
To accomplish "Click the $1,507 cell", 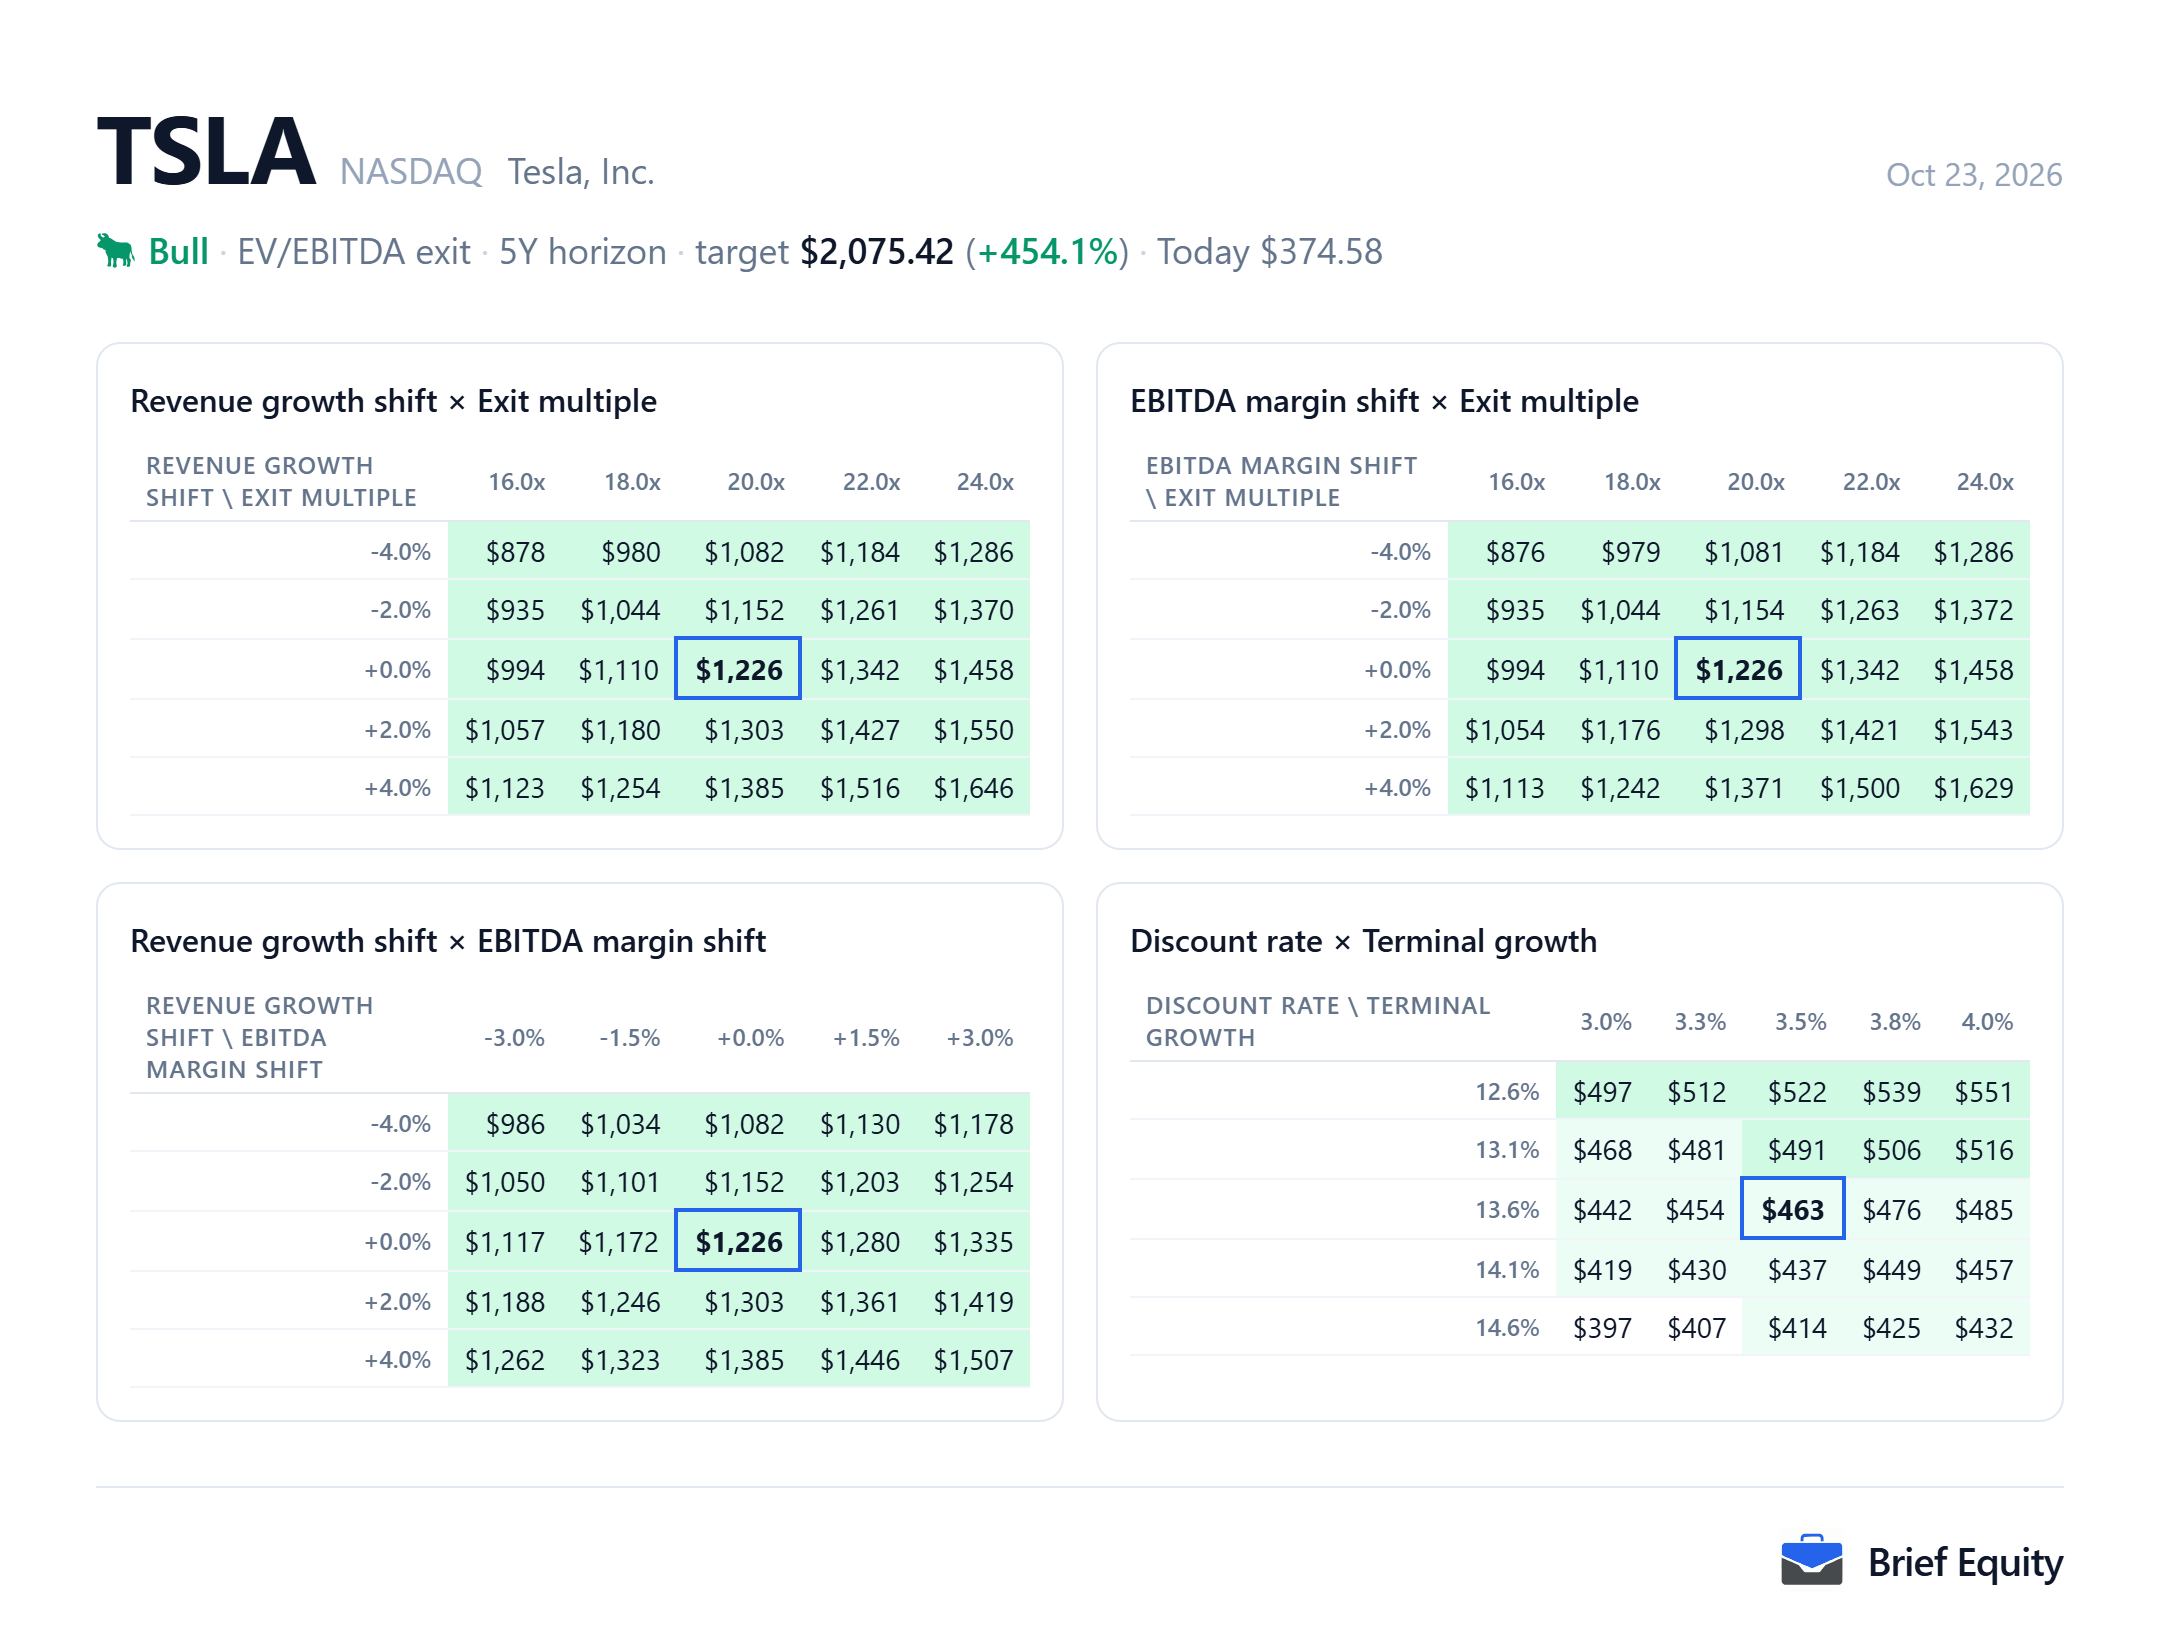I will [x=973, y=1360].
